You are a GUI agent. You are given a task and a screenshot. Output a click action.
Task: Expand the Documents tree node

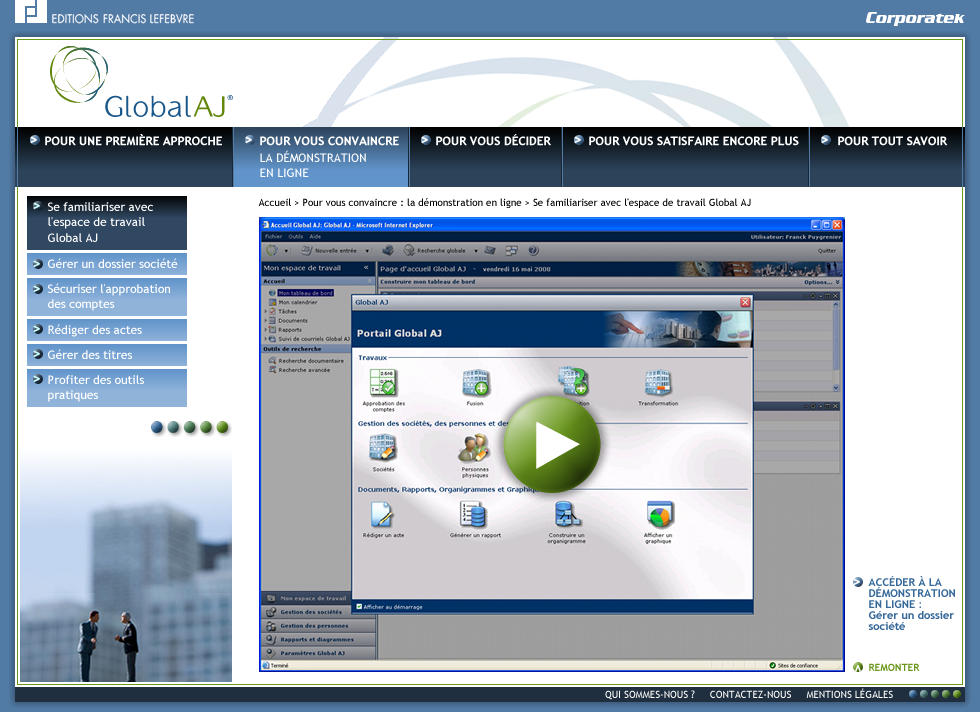click(266, 320)
